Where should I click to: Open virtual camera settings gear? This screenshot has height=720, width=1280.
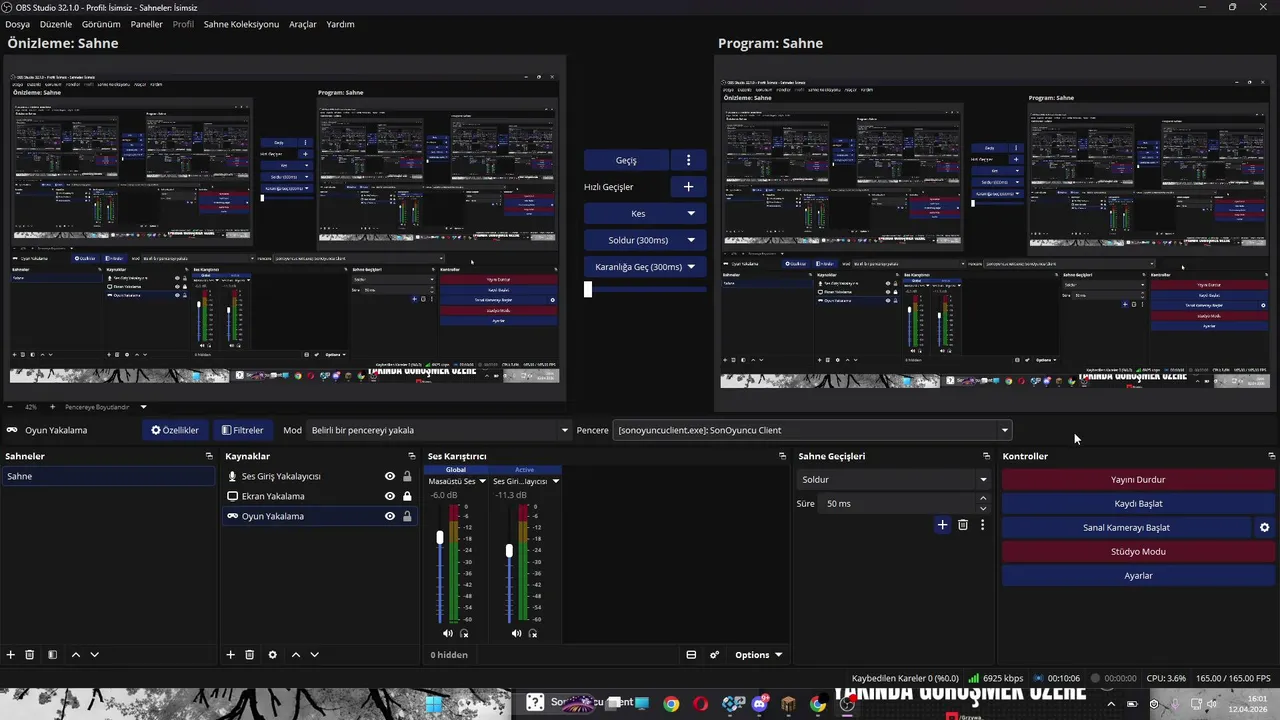[1264, 528]
